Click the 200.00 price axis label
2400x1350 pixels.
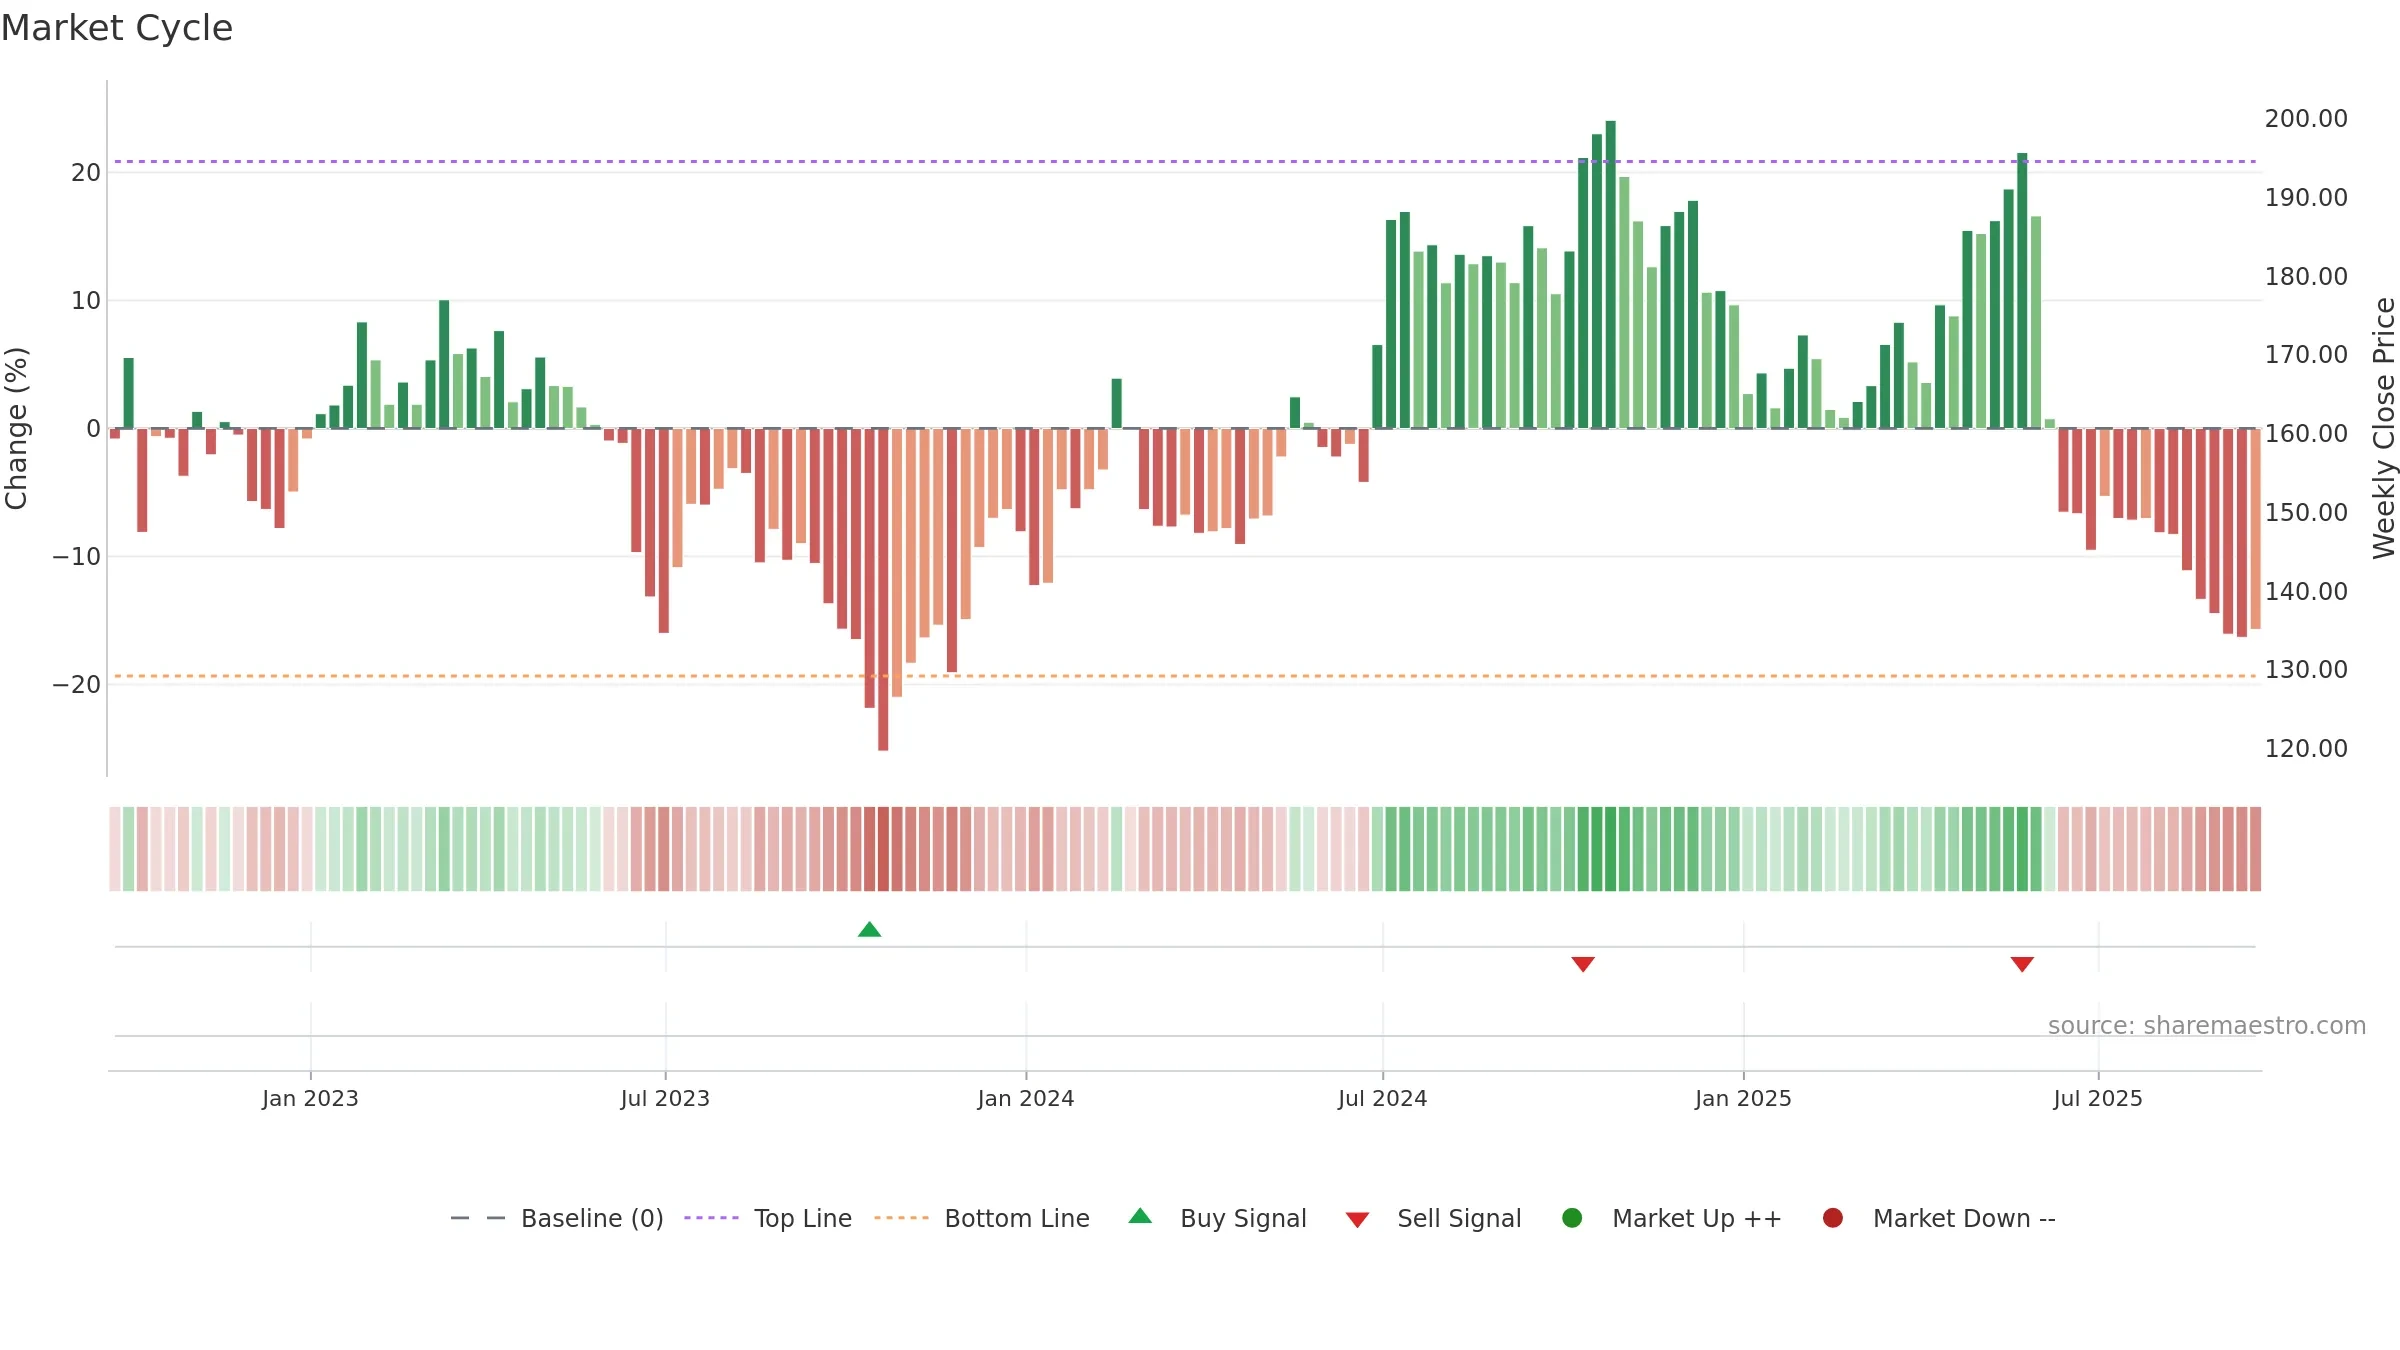pos(2306,118)
